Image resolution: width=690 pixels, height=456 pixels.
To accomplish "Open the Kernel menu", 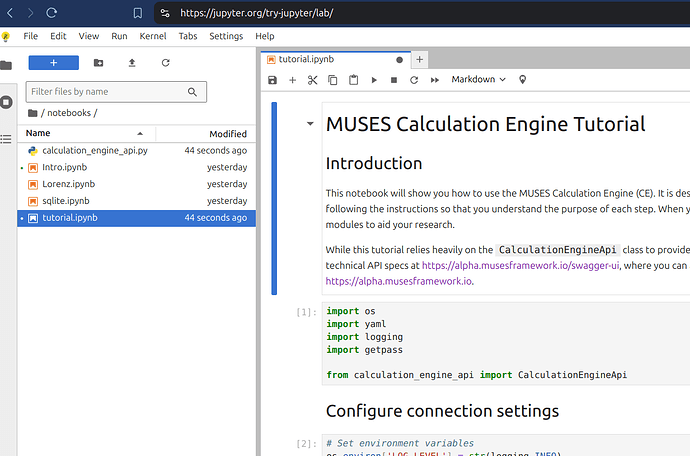I will pyautogui.click(x=153, y=36).
